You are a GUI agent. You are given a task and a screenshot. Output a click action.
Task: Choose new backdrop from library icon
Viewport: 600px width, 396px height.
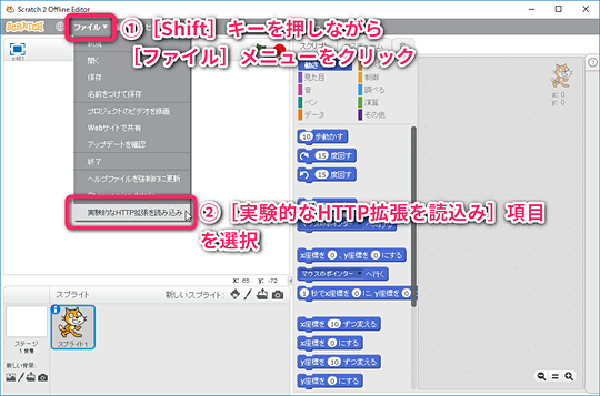point(11,378)
